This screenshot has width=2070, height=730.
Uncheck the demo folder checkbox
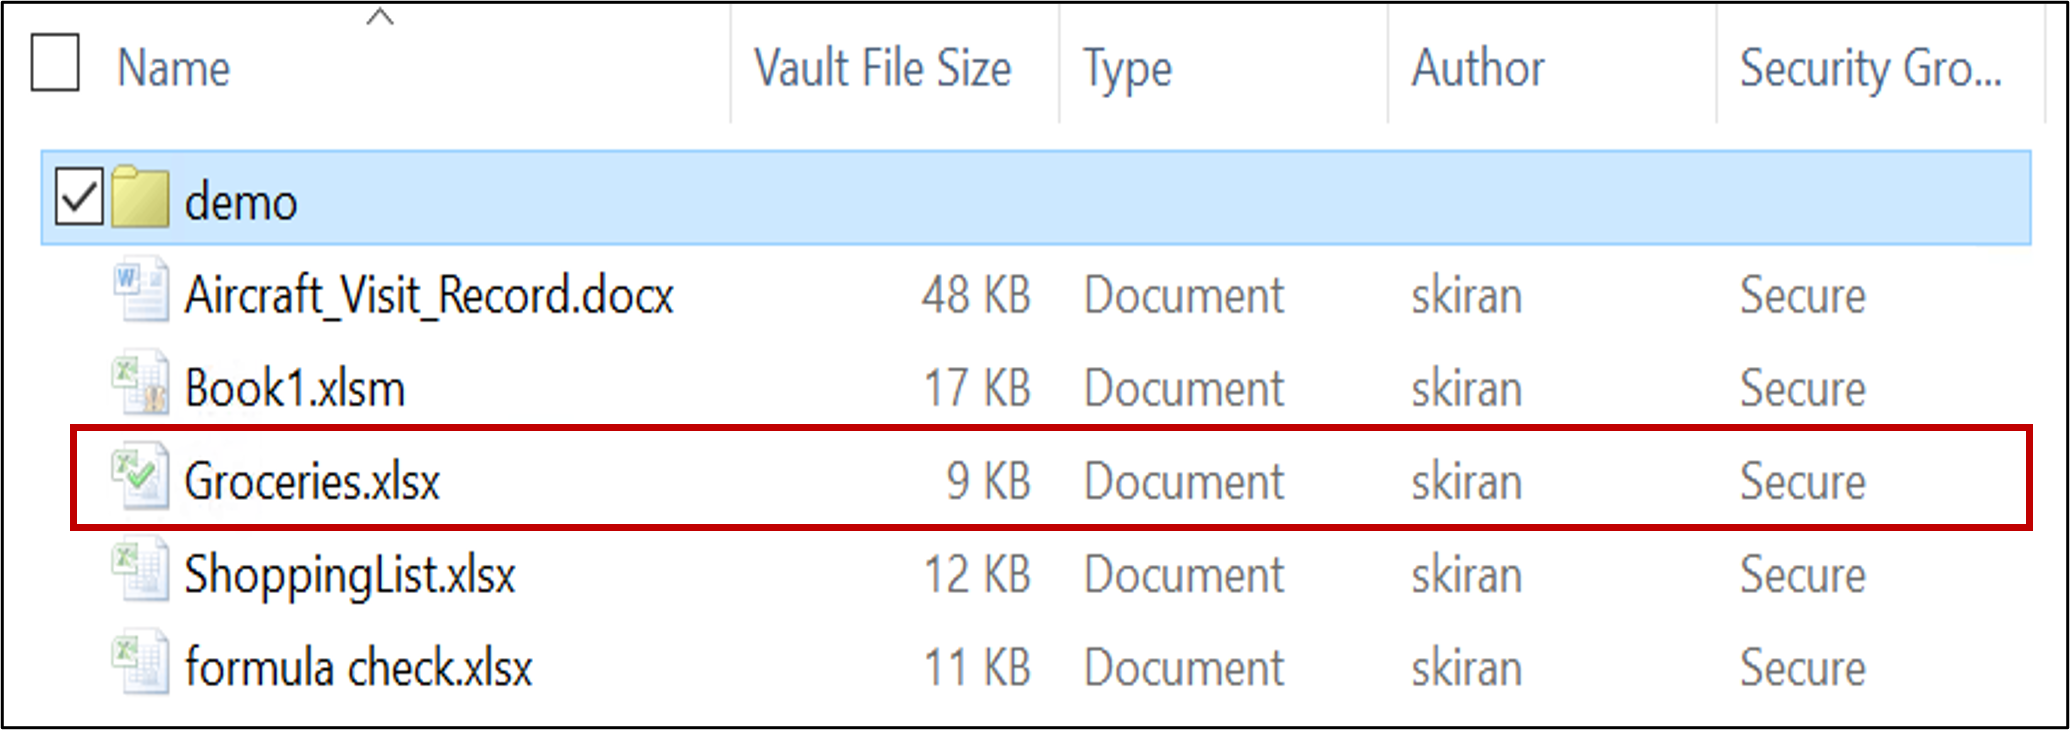[x=79, y=197]
